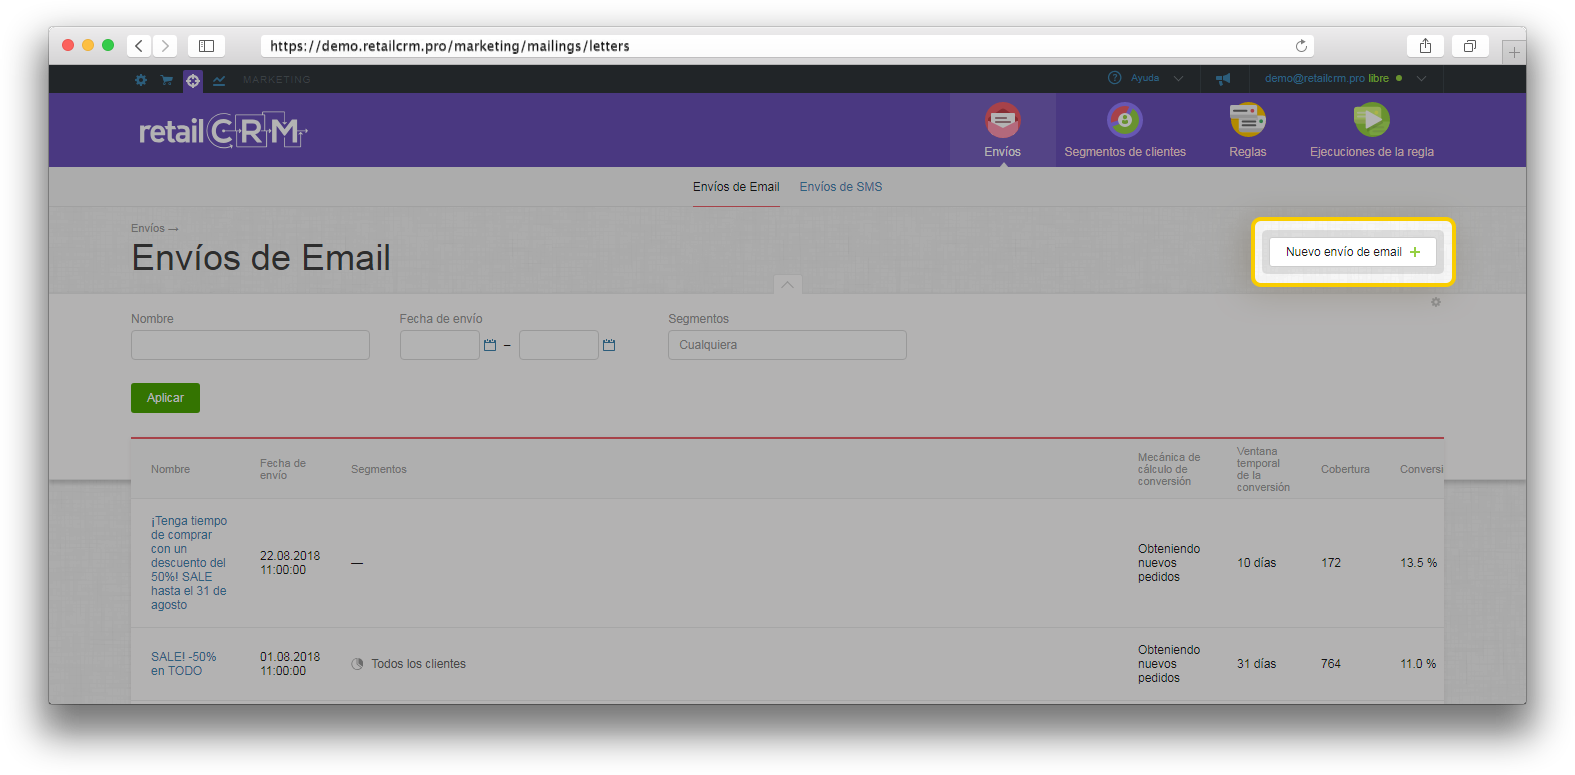The image size is (1575, 775).
Task: Click the browser reload icon
Action: coord(1301,46)
